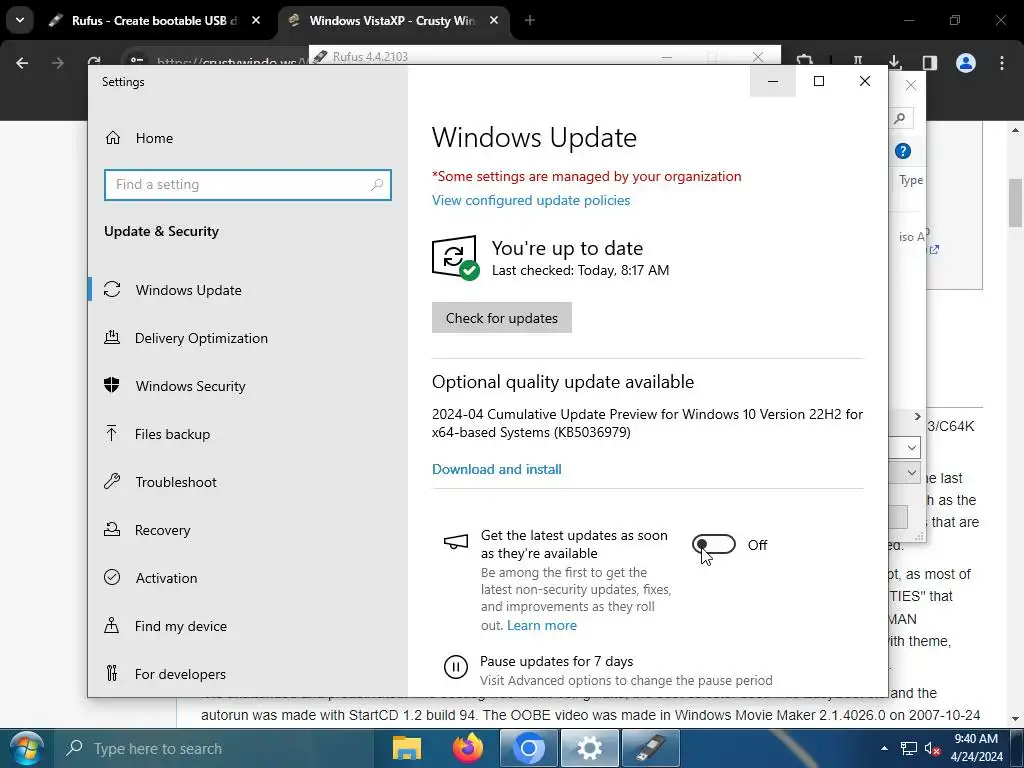Open a new browser tab
This screenshot has width=1024, height=768.
coord(530,21)
